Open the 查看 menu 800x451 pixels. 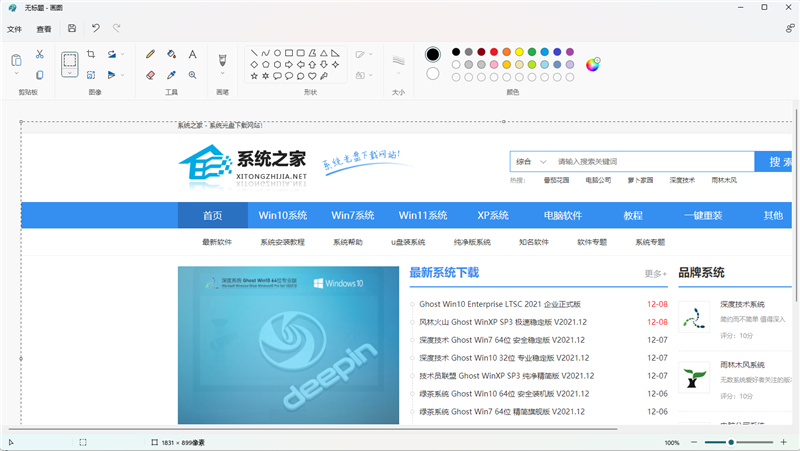(x=44, y=29)
